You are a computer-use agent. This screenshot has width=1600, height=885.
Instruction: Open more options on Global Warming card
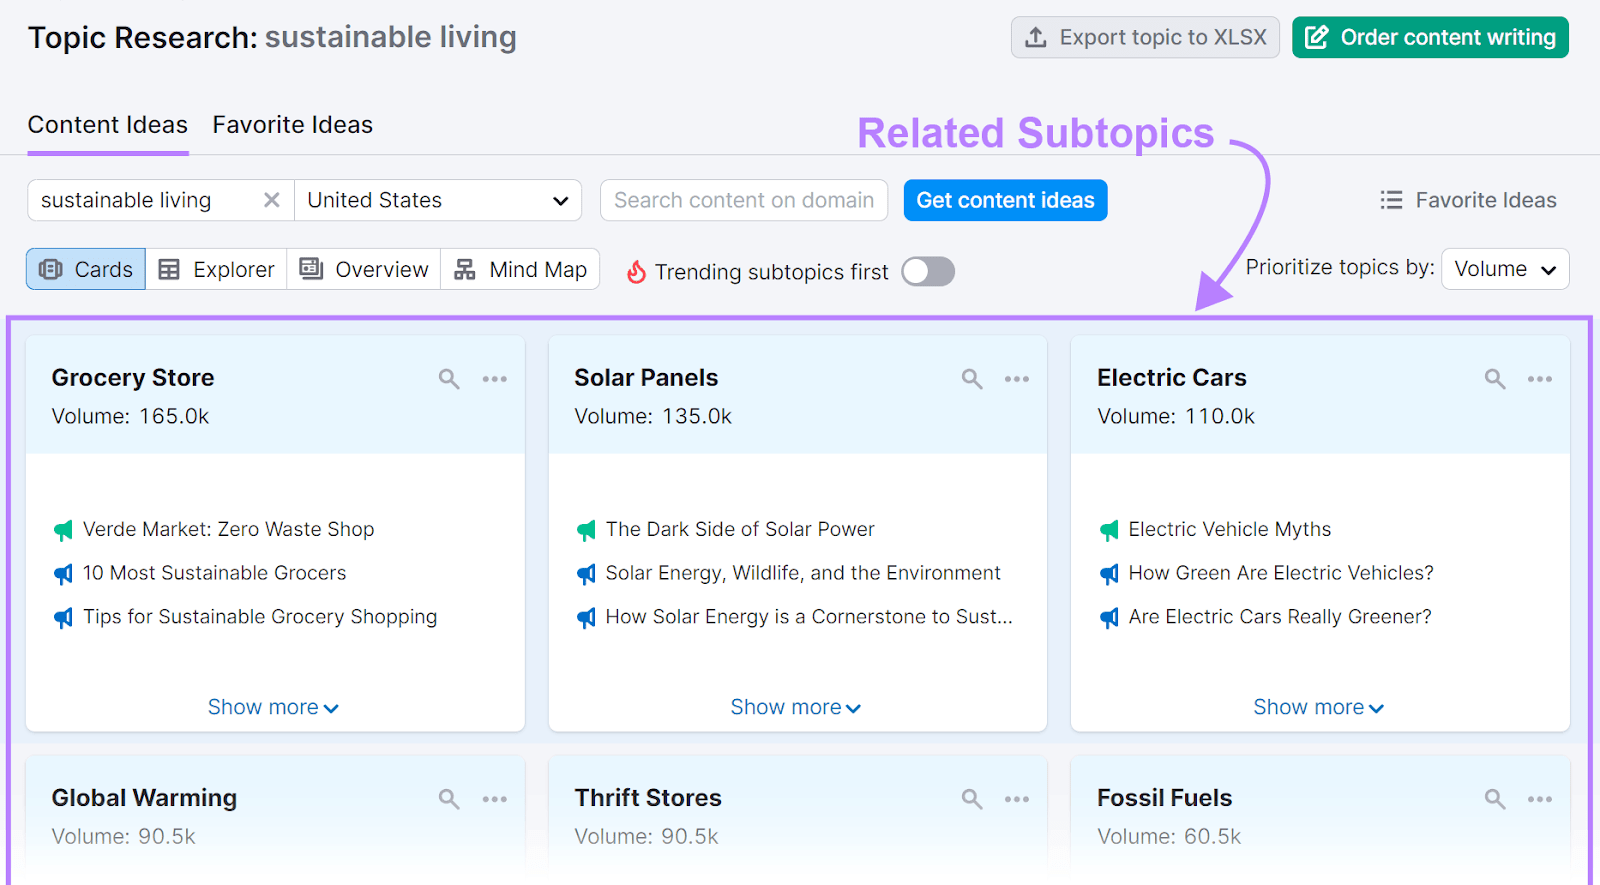click(x=495, y=799)
